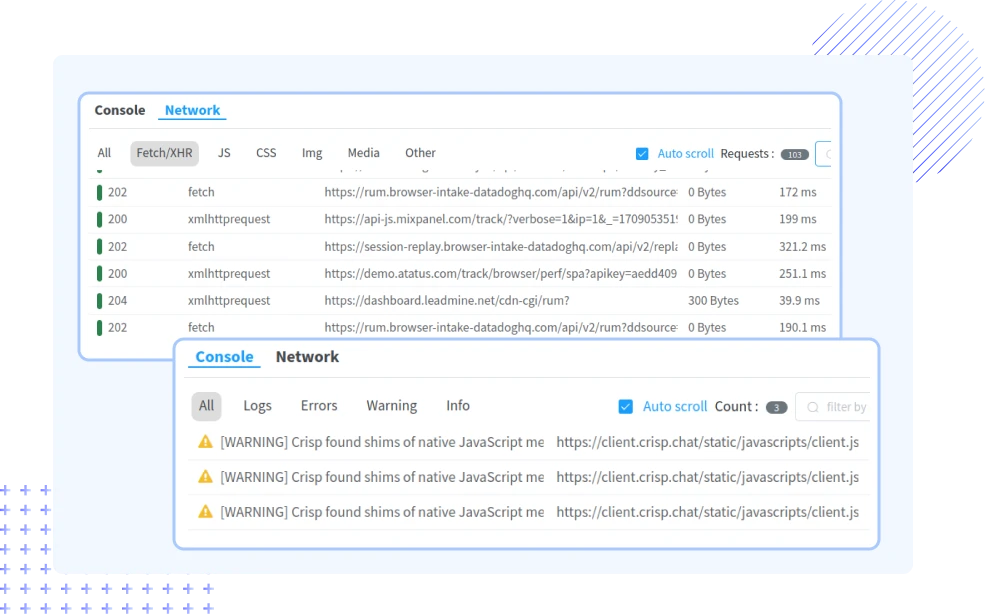Viewport: 985px width, 614px height.
Task: Select the rum.browser-intake URL in the 172 ms row
Action: (x=501, y=192)
